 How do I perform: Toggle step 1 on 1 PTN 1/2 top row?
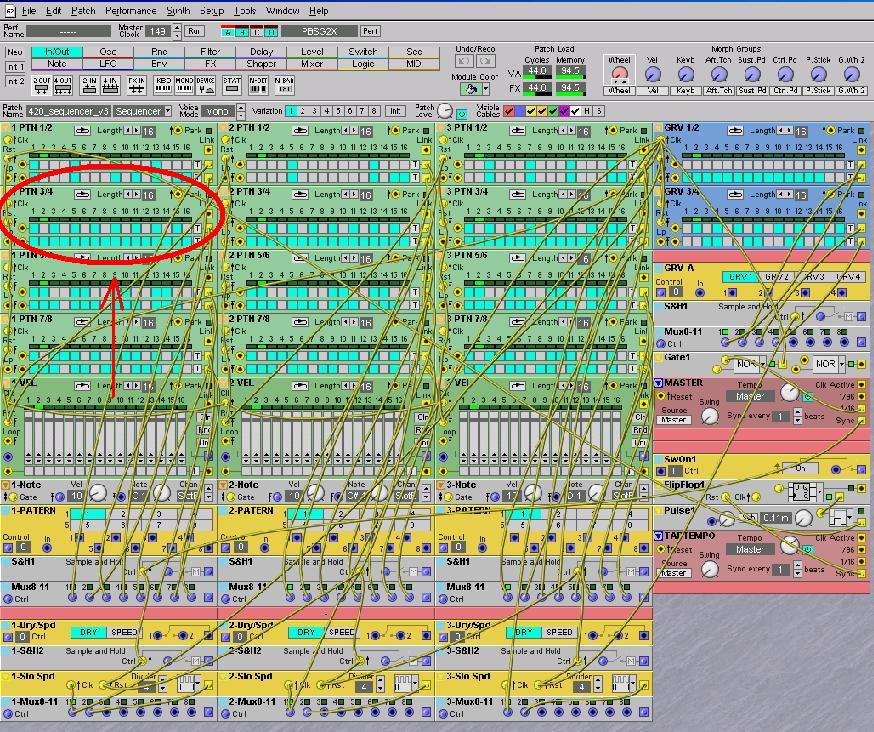pyautogui.click(x=35, y=165)
